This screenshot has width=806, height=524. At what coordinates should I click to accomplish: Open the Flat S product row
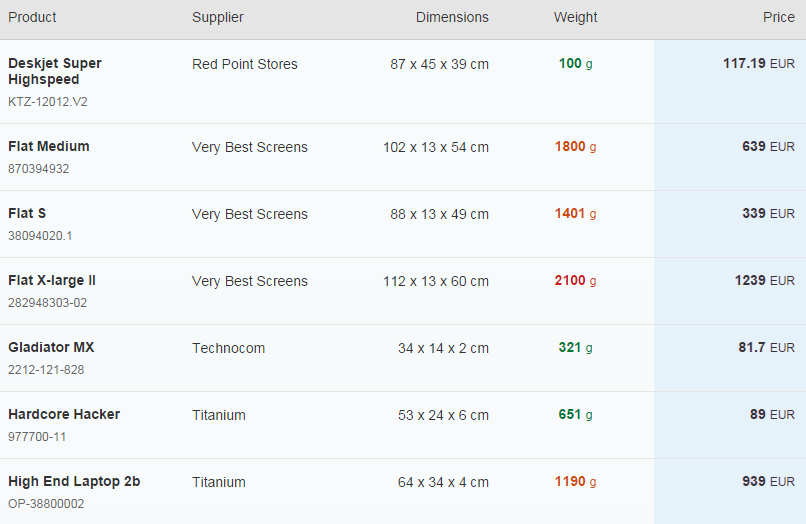[x=403, y=224]
